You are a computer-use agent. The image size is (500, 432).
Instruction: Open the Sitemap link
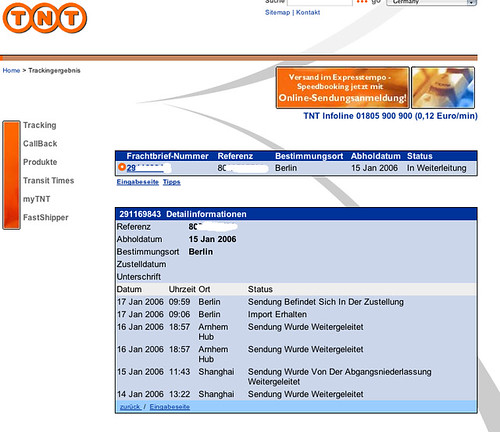click(277, 12)
